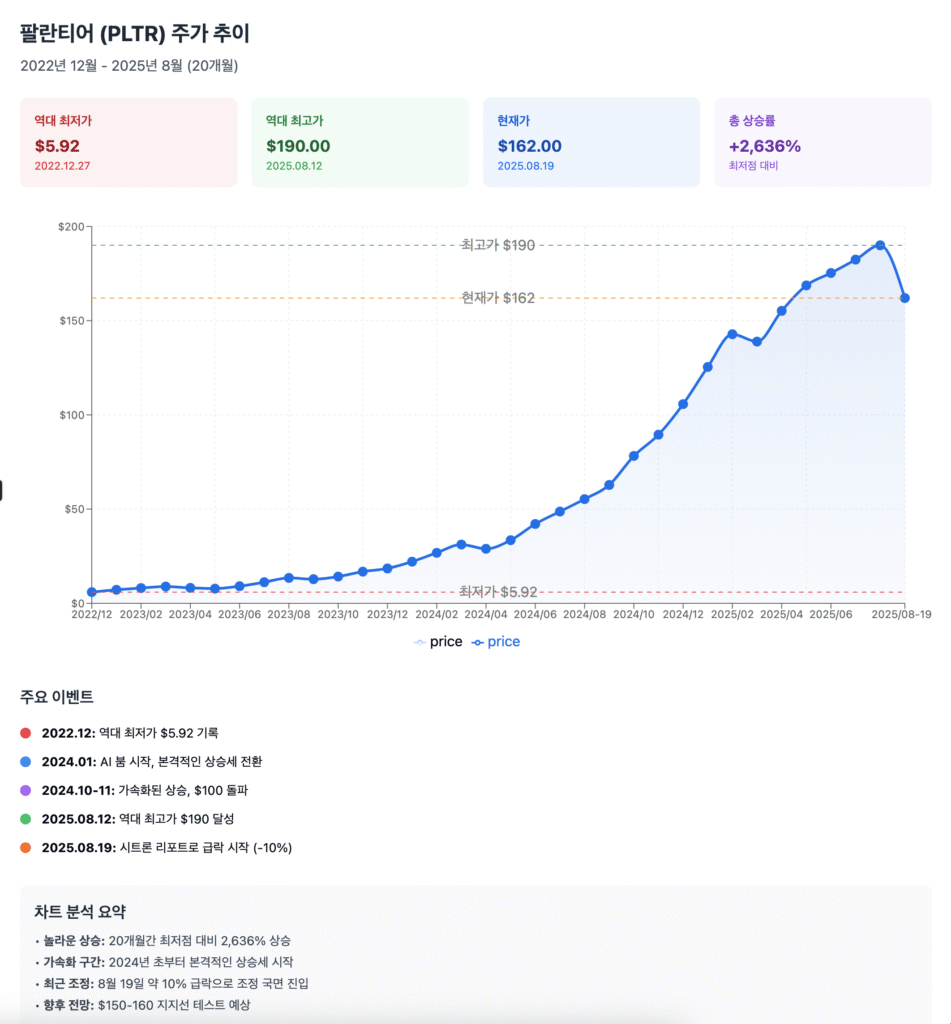Select the final data point at 2025/08-19
This screenshot has height=1024, width=951.
point(905,298)
